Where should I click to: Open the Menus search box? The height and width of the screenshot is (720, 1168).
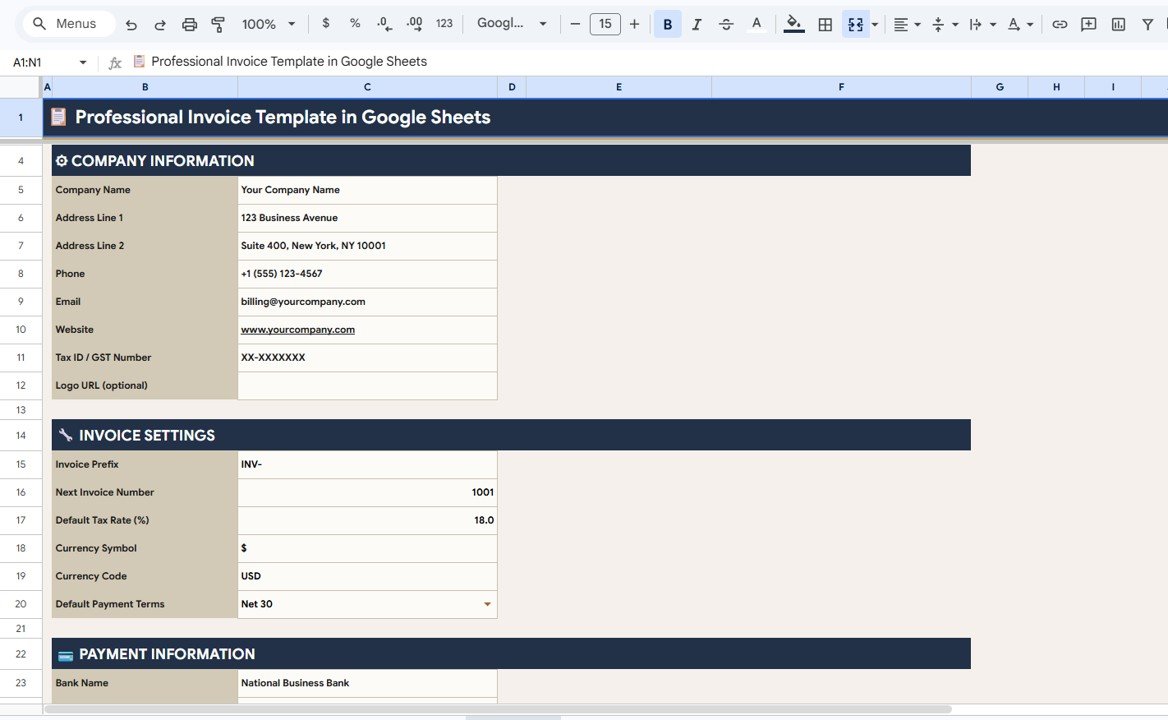pyautogui.click(x=67, y=22)
